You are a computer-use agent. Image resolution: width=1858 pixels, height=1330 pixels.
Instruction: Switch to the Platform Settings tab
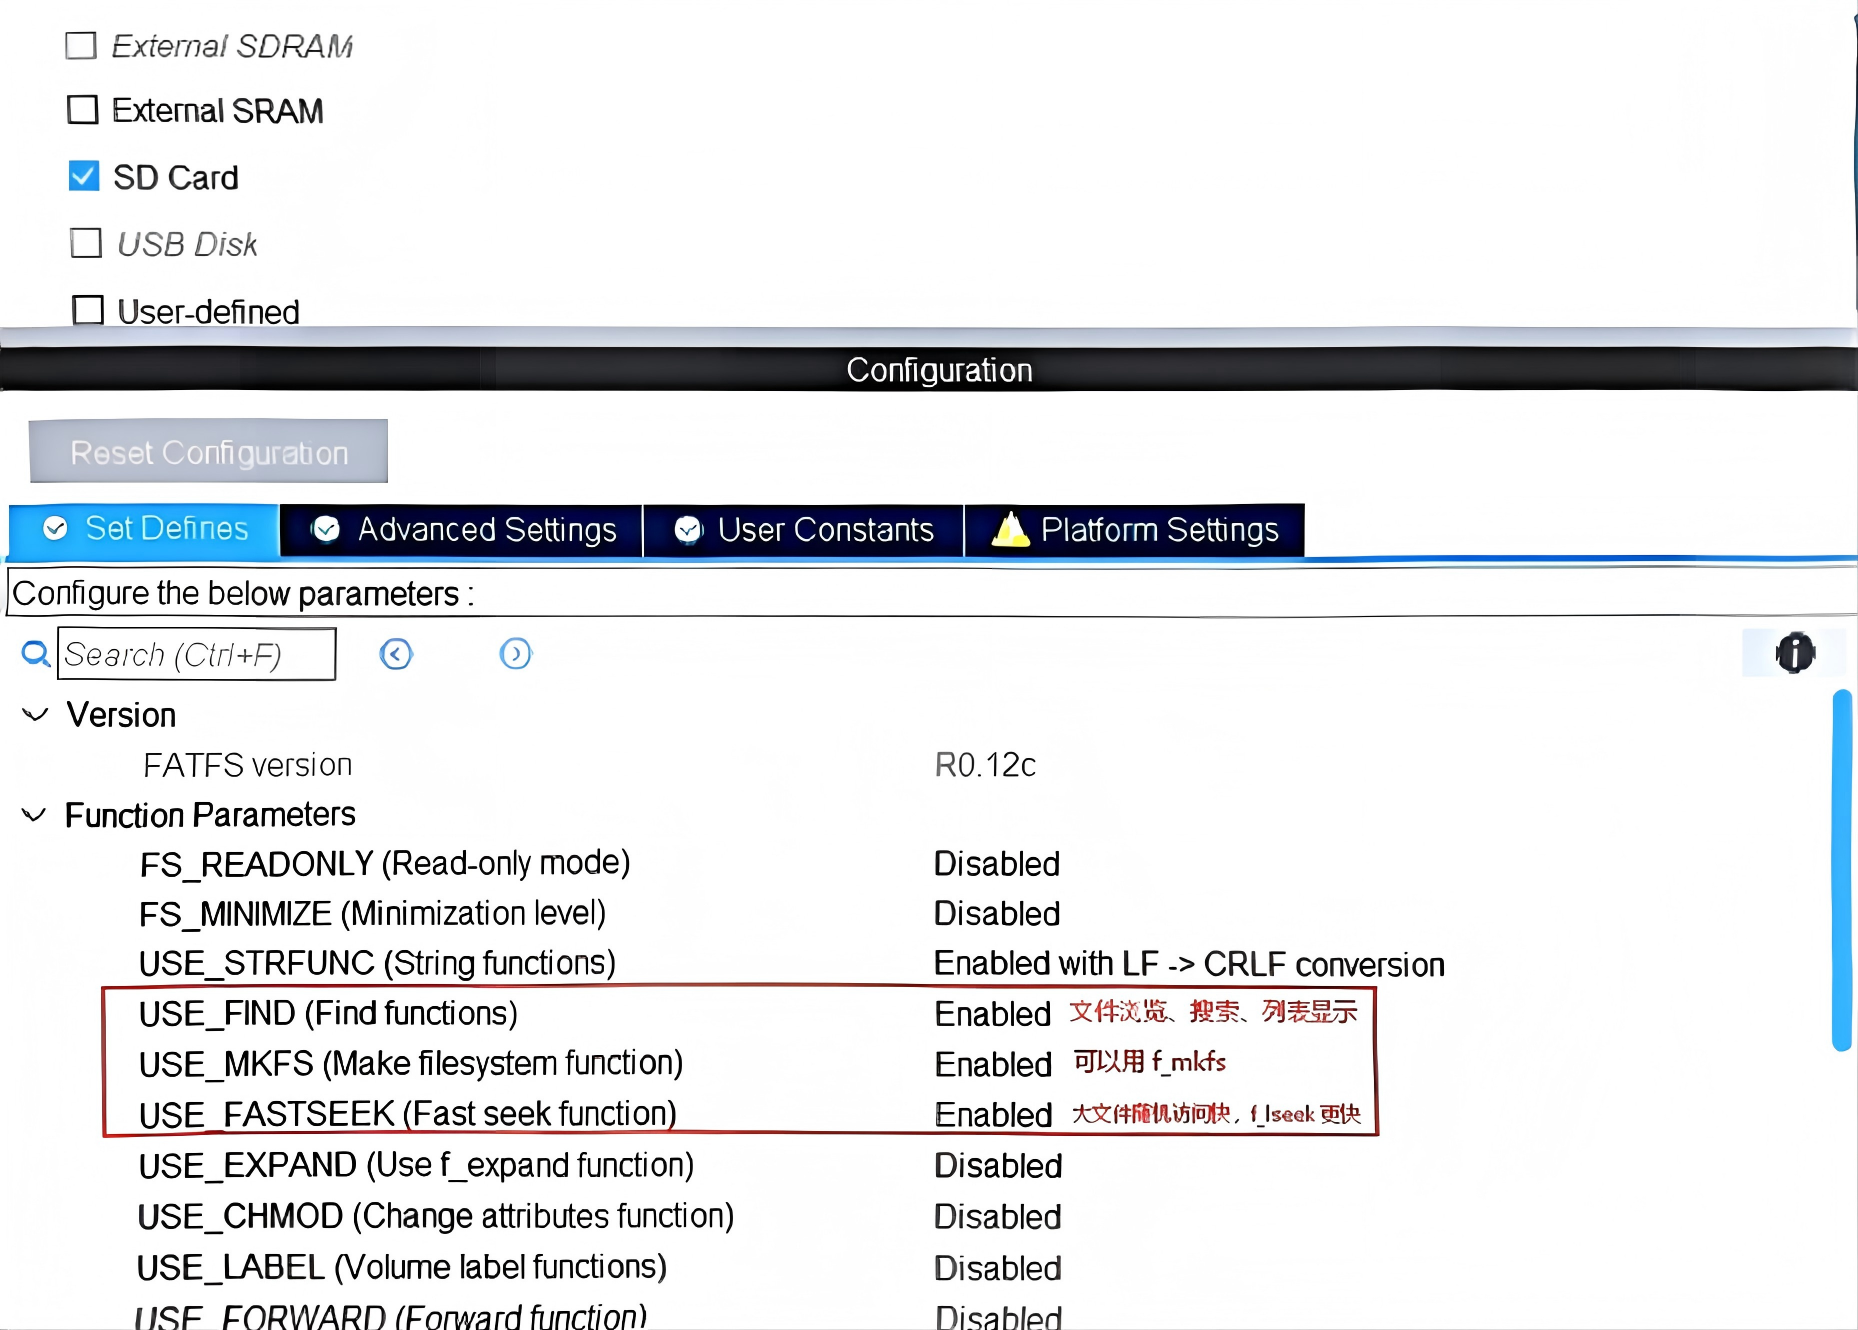[x=1135, y=529]
